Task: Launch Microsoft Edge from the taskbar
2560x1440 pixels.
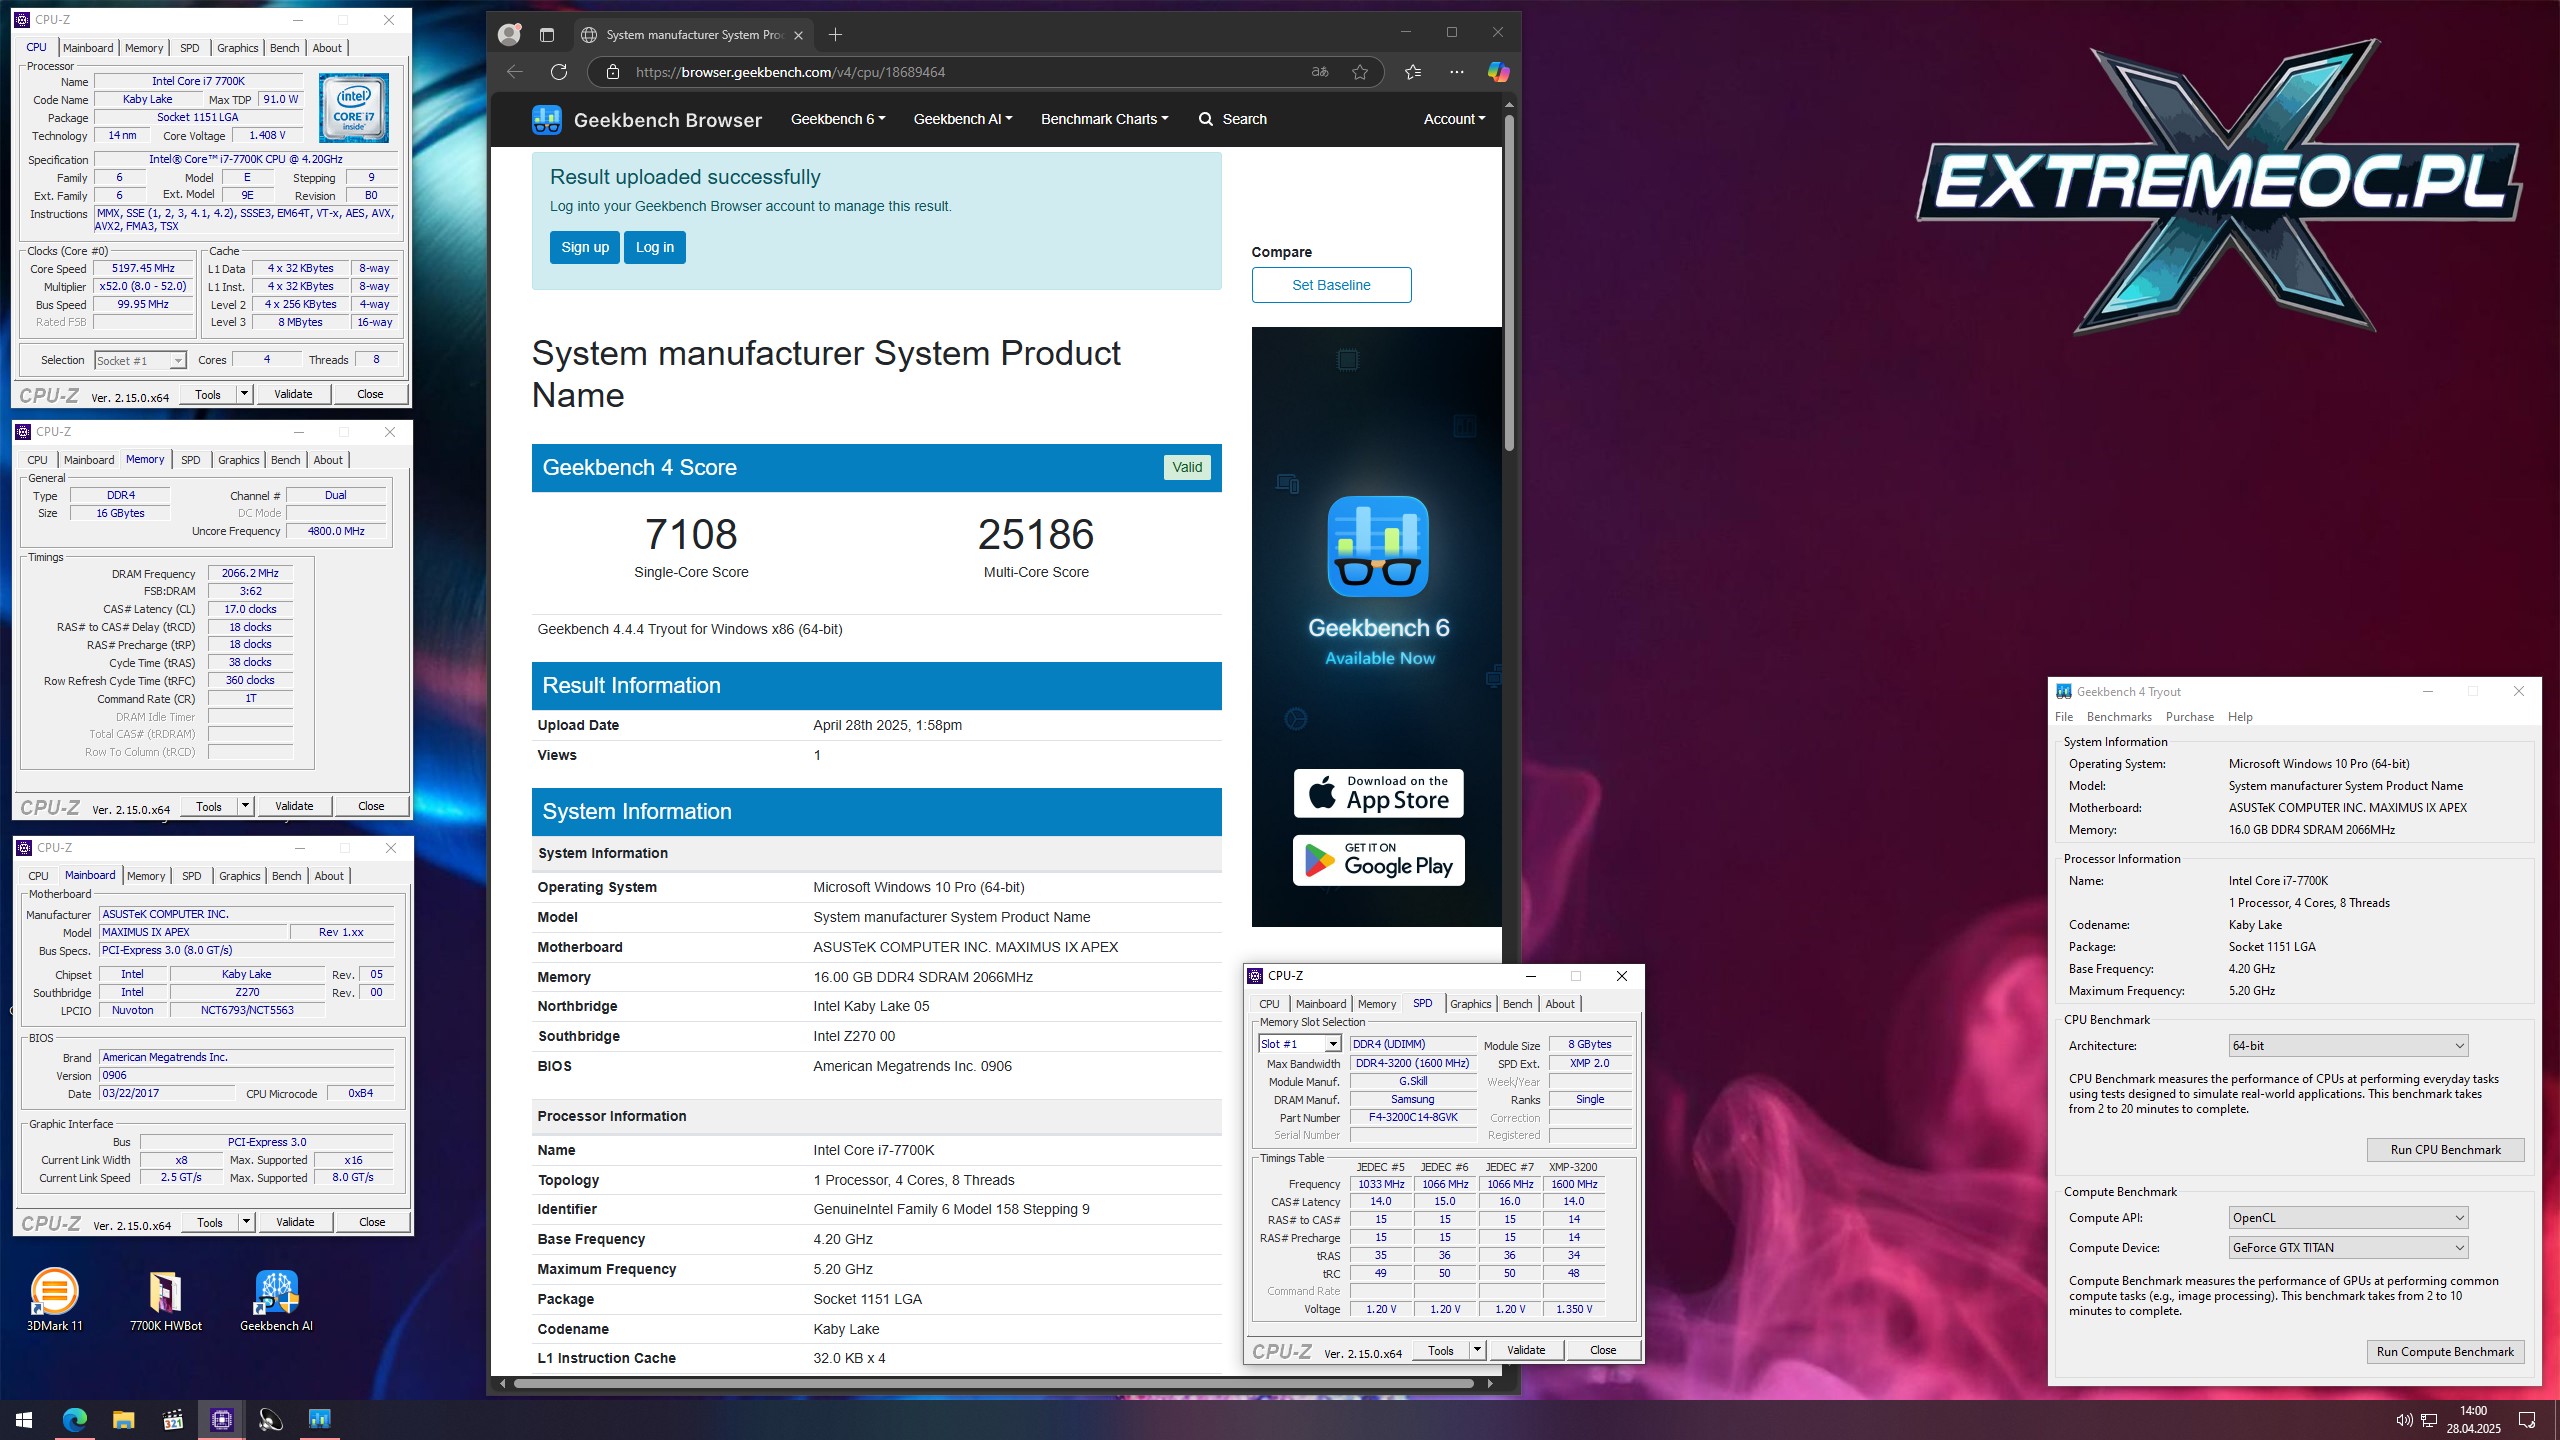Action: pyautogui.click(x=74, y=1419)
